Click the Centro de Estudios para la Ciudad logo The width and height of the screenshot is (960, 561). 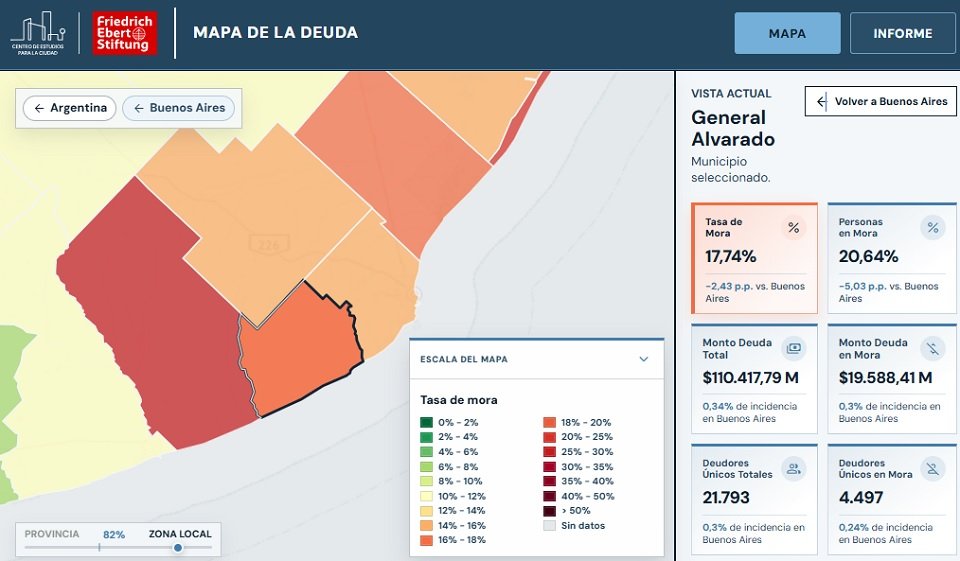pyautogui.click(x=38, y=34)
